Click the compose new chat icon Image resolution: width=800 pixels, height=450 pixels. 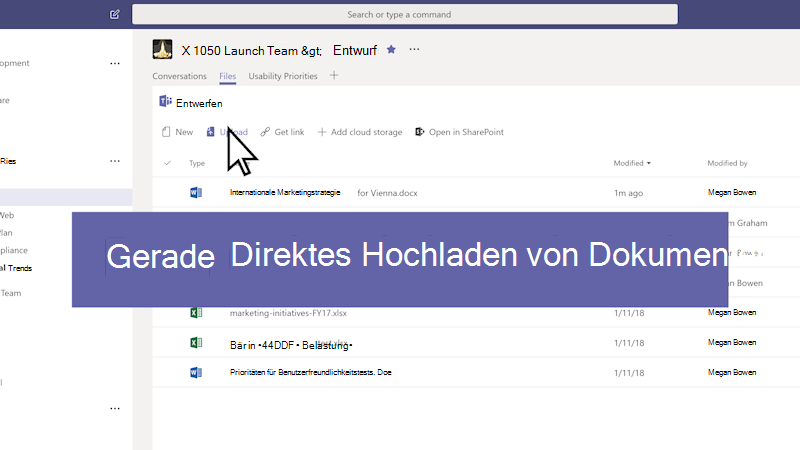[115, 14]
